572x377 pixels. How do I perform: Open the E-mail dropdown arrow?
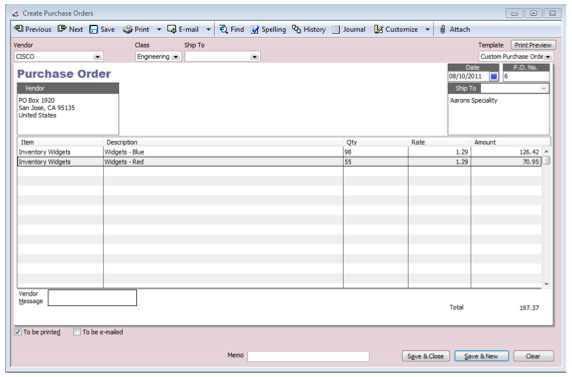click(209, 29)
